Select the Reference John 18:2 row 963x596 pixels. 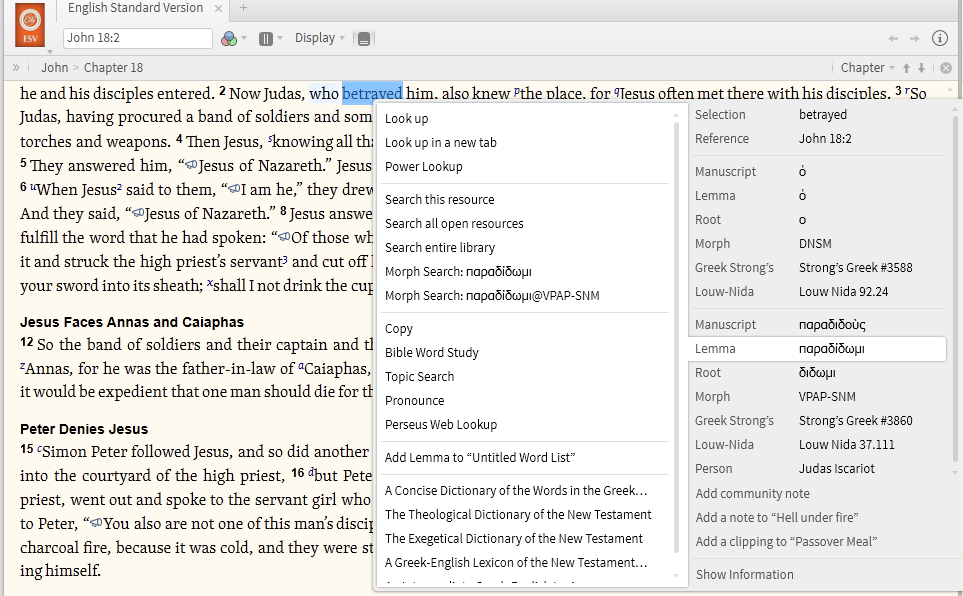coord(819,139)
